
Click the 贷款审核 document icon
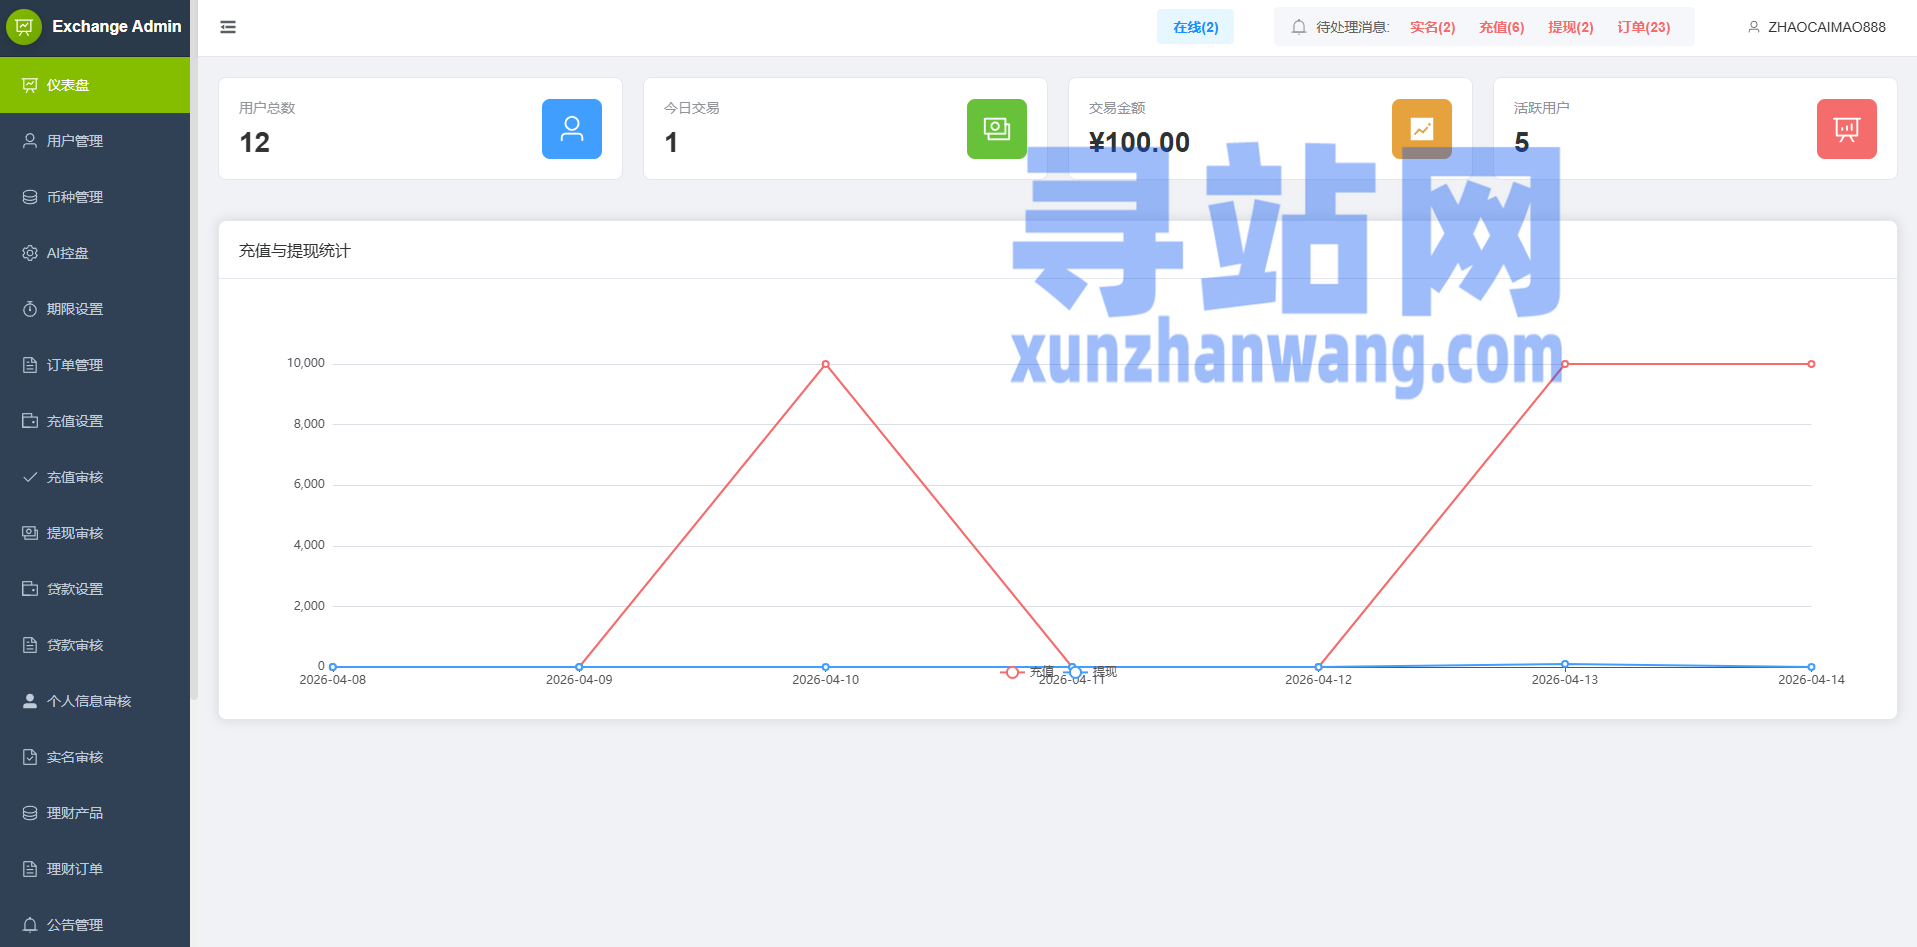click(30, 645)
